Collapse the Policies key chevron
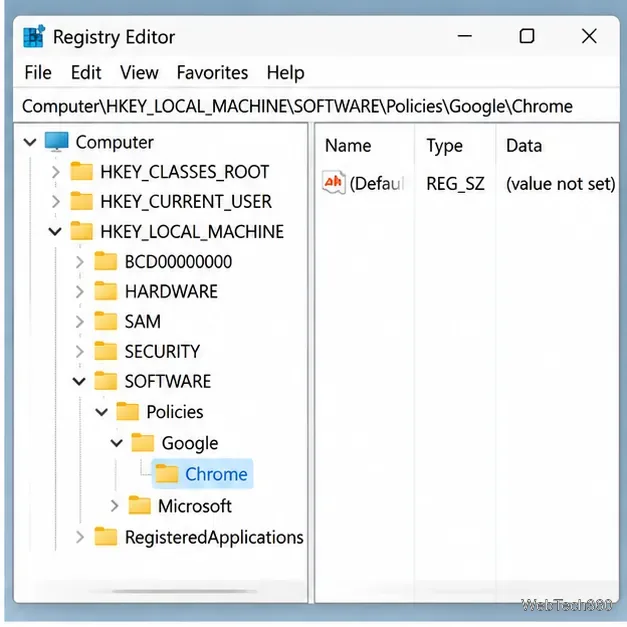Viewport: 627px width, 627px height. click(x=102, y=412)
